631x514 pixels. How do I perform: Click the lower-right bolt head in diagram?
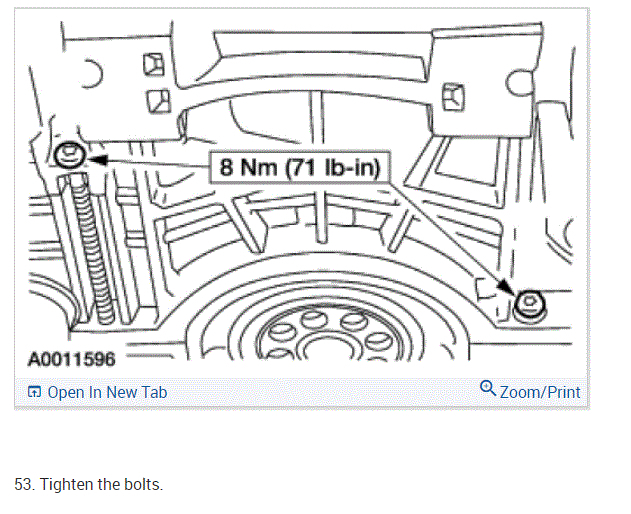coord(530,304)
